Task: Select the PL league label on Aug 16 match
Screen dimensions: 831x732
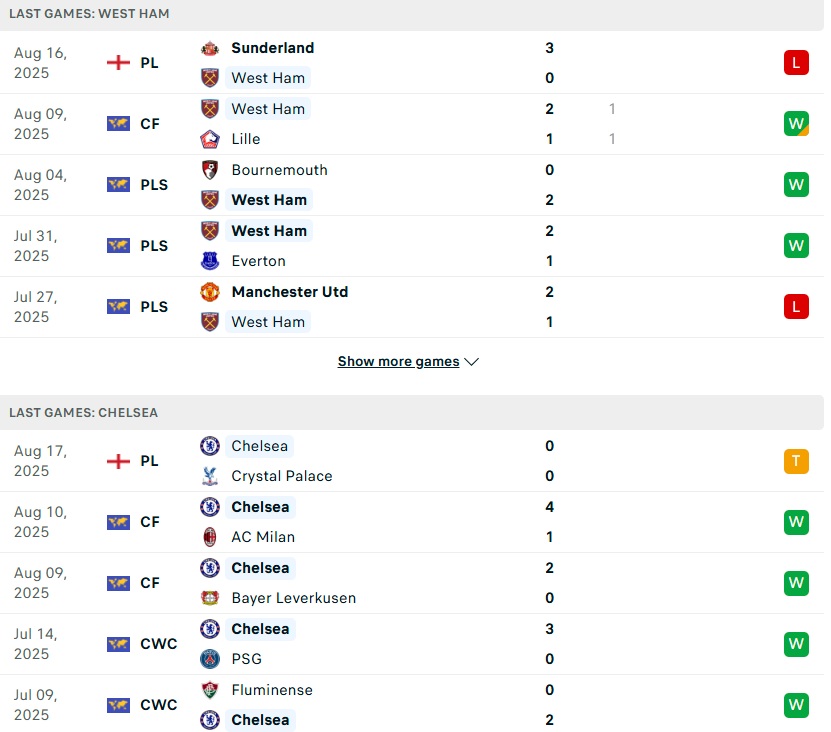Action: (149, 63)
